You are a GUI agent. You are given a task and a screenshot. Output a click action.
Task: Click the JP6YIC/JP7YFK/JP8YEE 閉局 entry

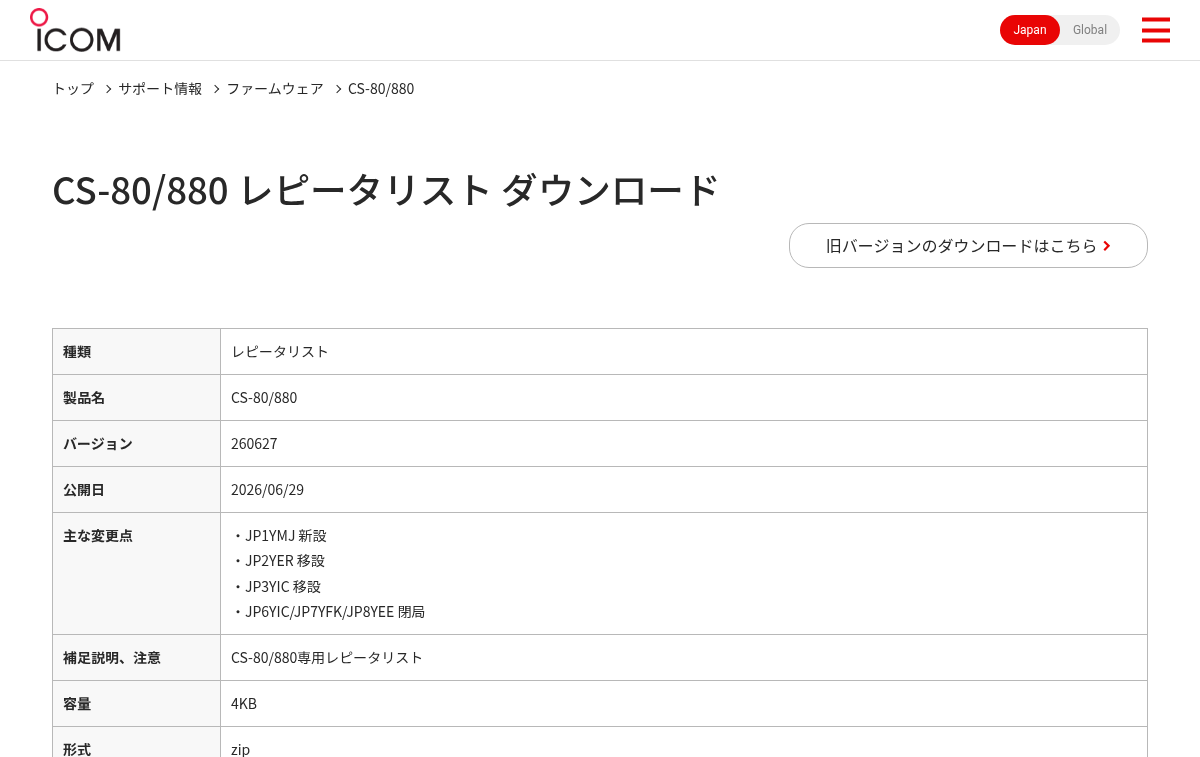click(x=328, y=612)
